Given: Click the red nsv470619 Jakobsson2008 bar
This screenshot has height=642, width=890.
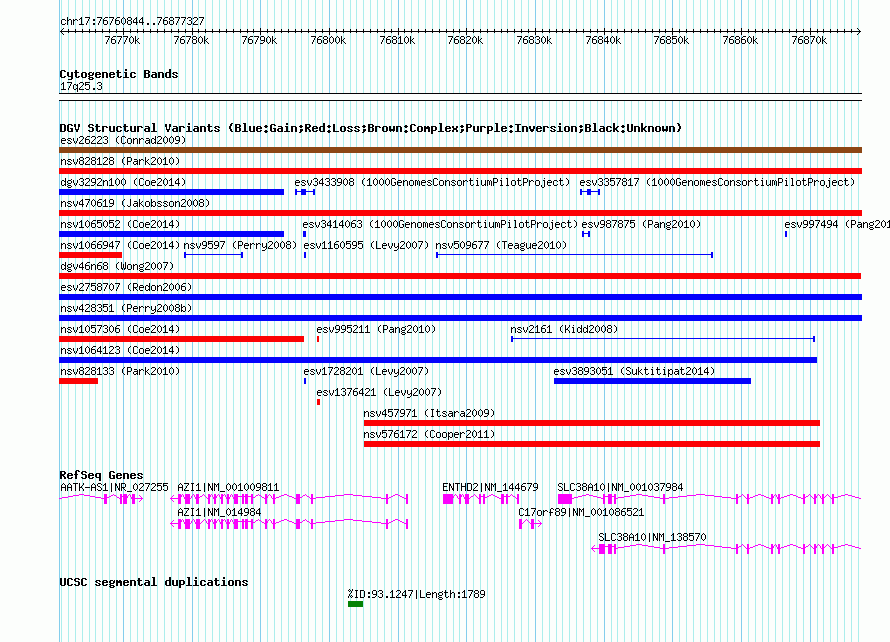Looking at the screenshot, I should click(460, 213).
